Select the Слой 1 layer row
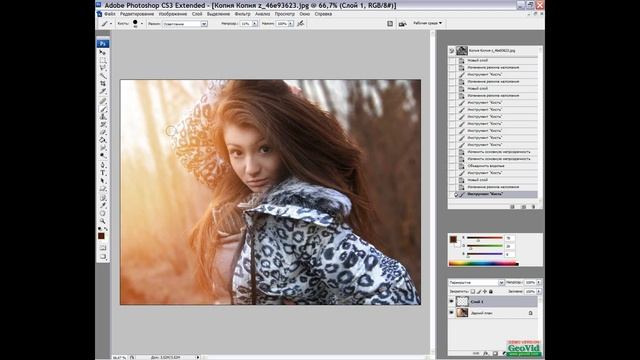 pyautogui.click(x=493, y=302)
